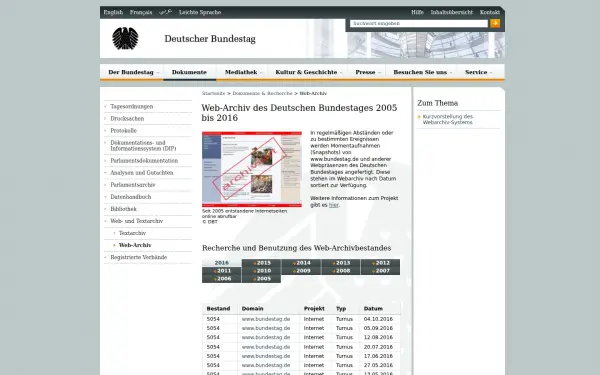The image size is (600, 375).
Task: Collapse the Web- und Textarchiv section
Action: [x=136, y=221]
